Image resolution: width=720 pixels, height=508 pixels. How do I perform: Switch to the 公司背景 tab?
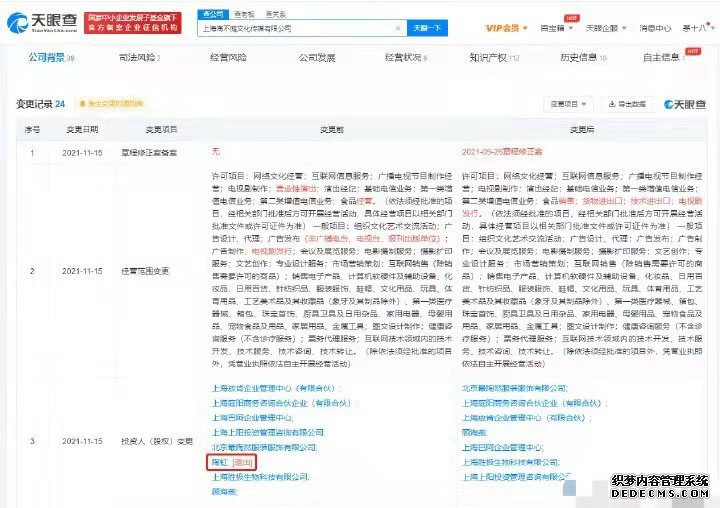51,57
